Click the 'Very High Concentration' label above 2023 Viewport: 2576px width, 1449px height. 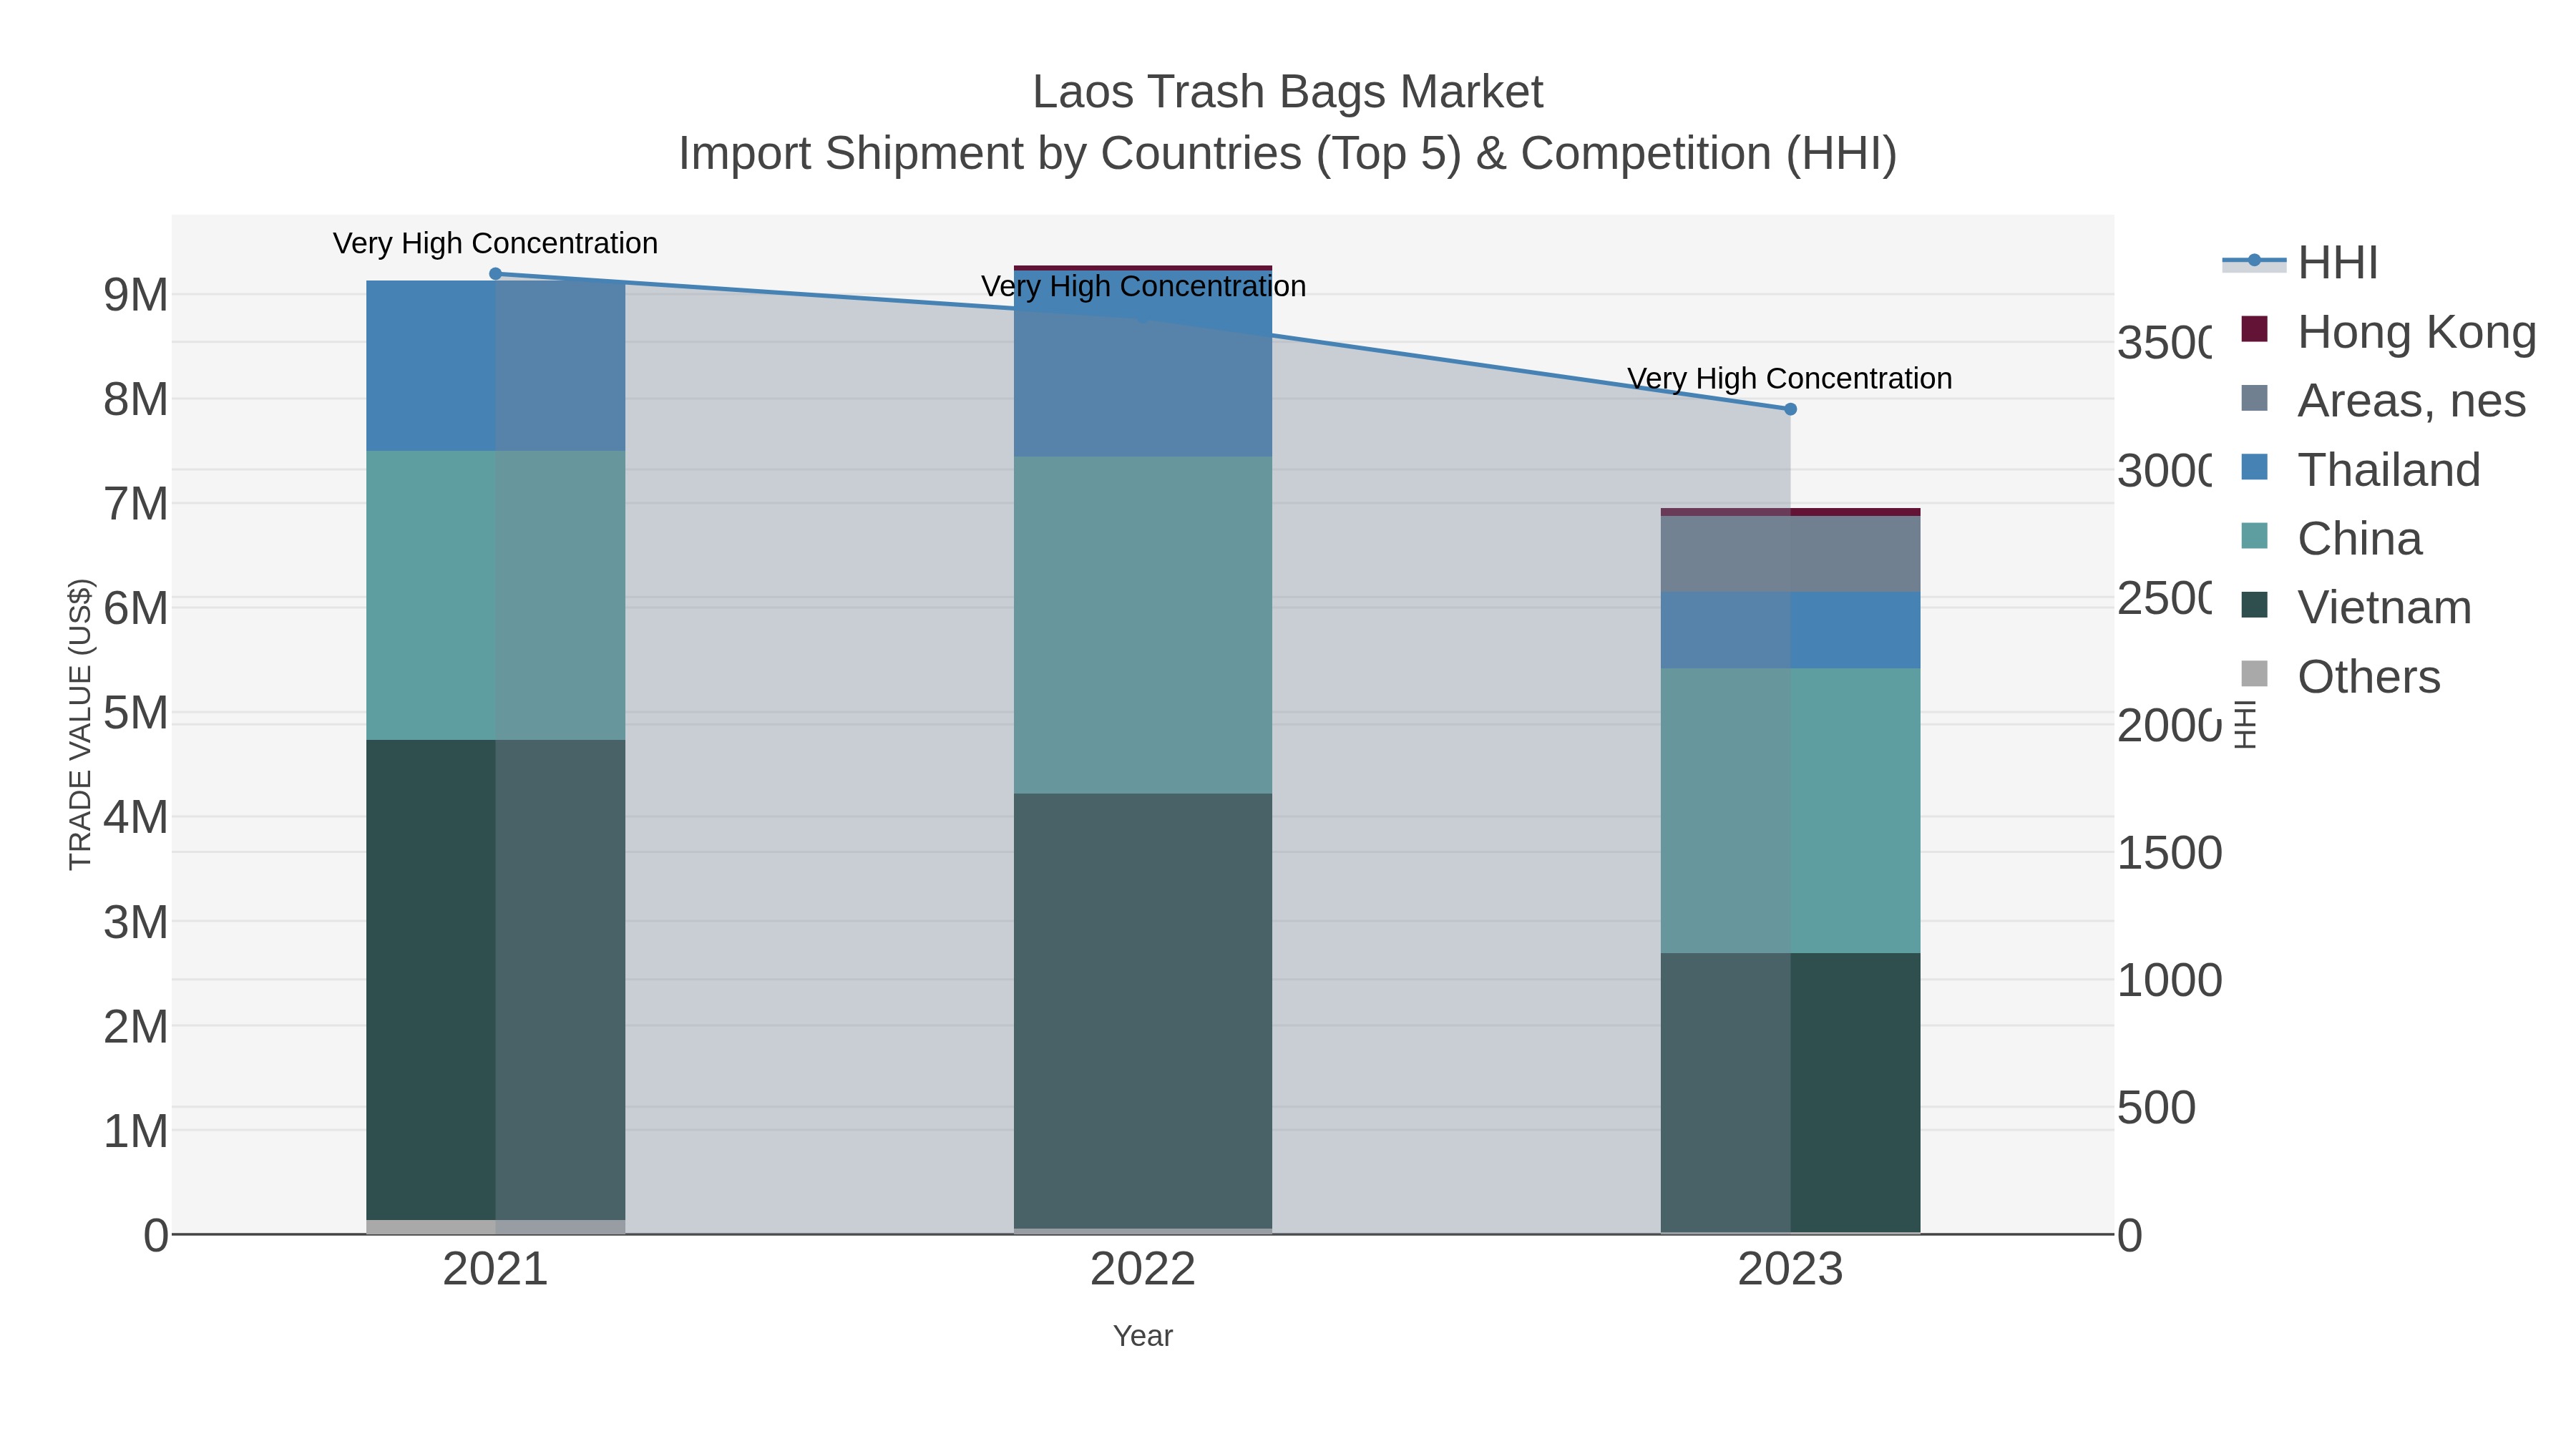pos(1790,378)
